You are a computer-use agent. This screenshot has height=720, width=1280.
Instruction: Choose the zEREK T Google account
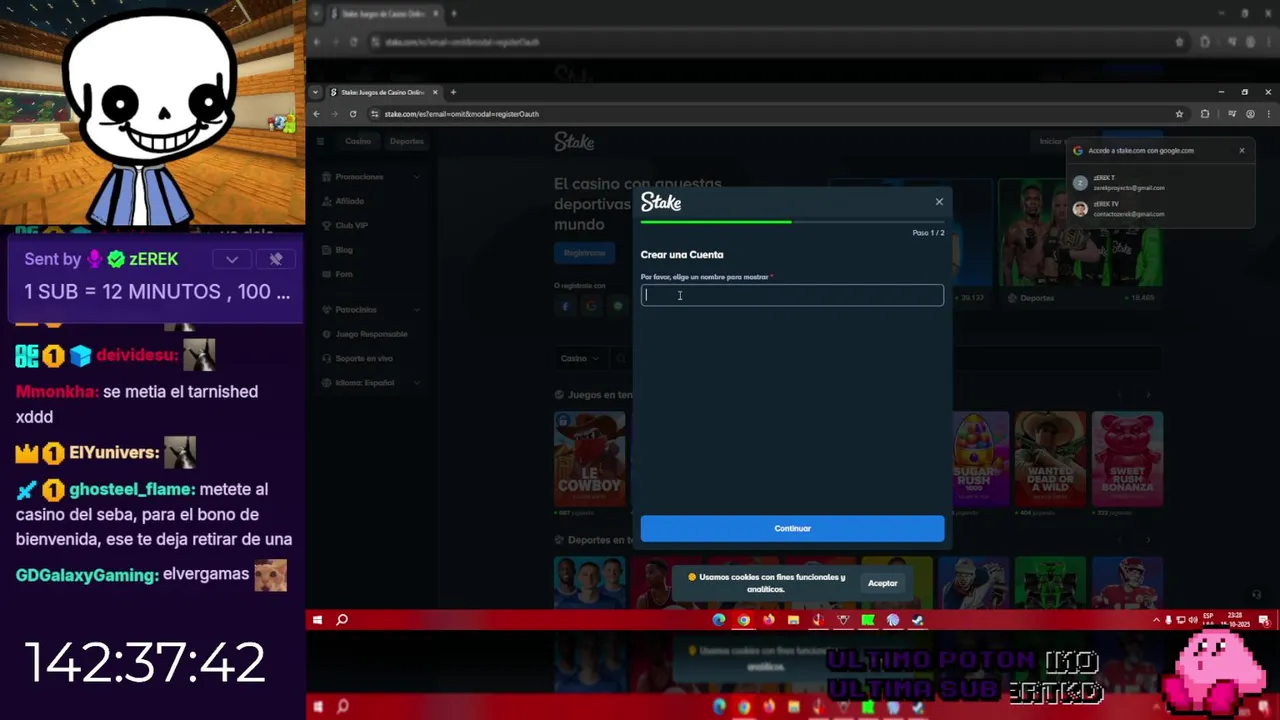pos(1159,182)
